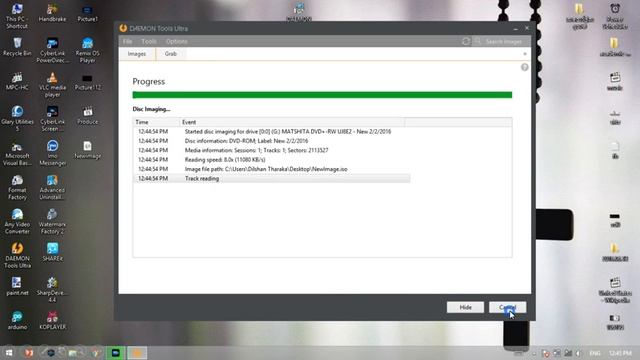Click the green progress bar
Screen dimensions: 640x360
click(322, 95)
